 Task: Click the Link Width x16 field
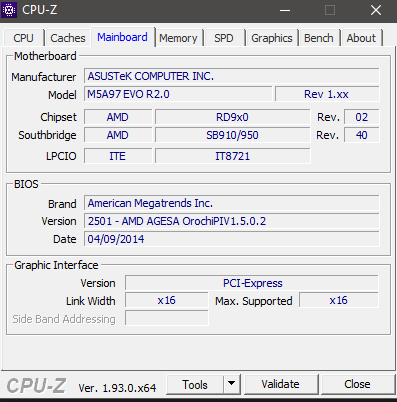click(167, 300)
